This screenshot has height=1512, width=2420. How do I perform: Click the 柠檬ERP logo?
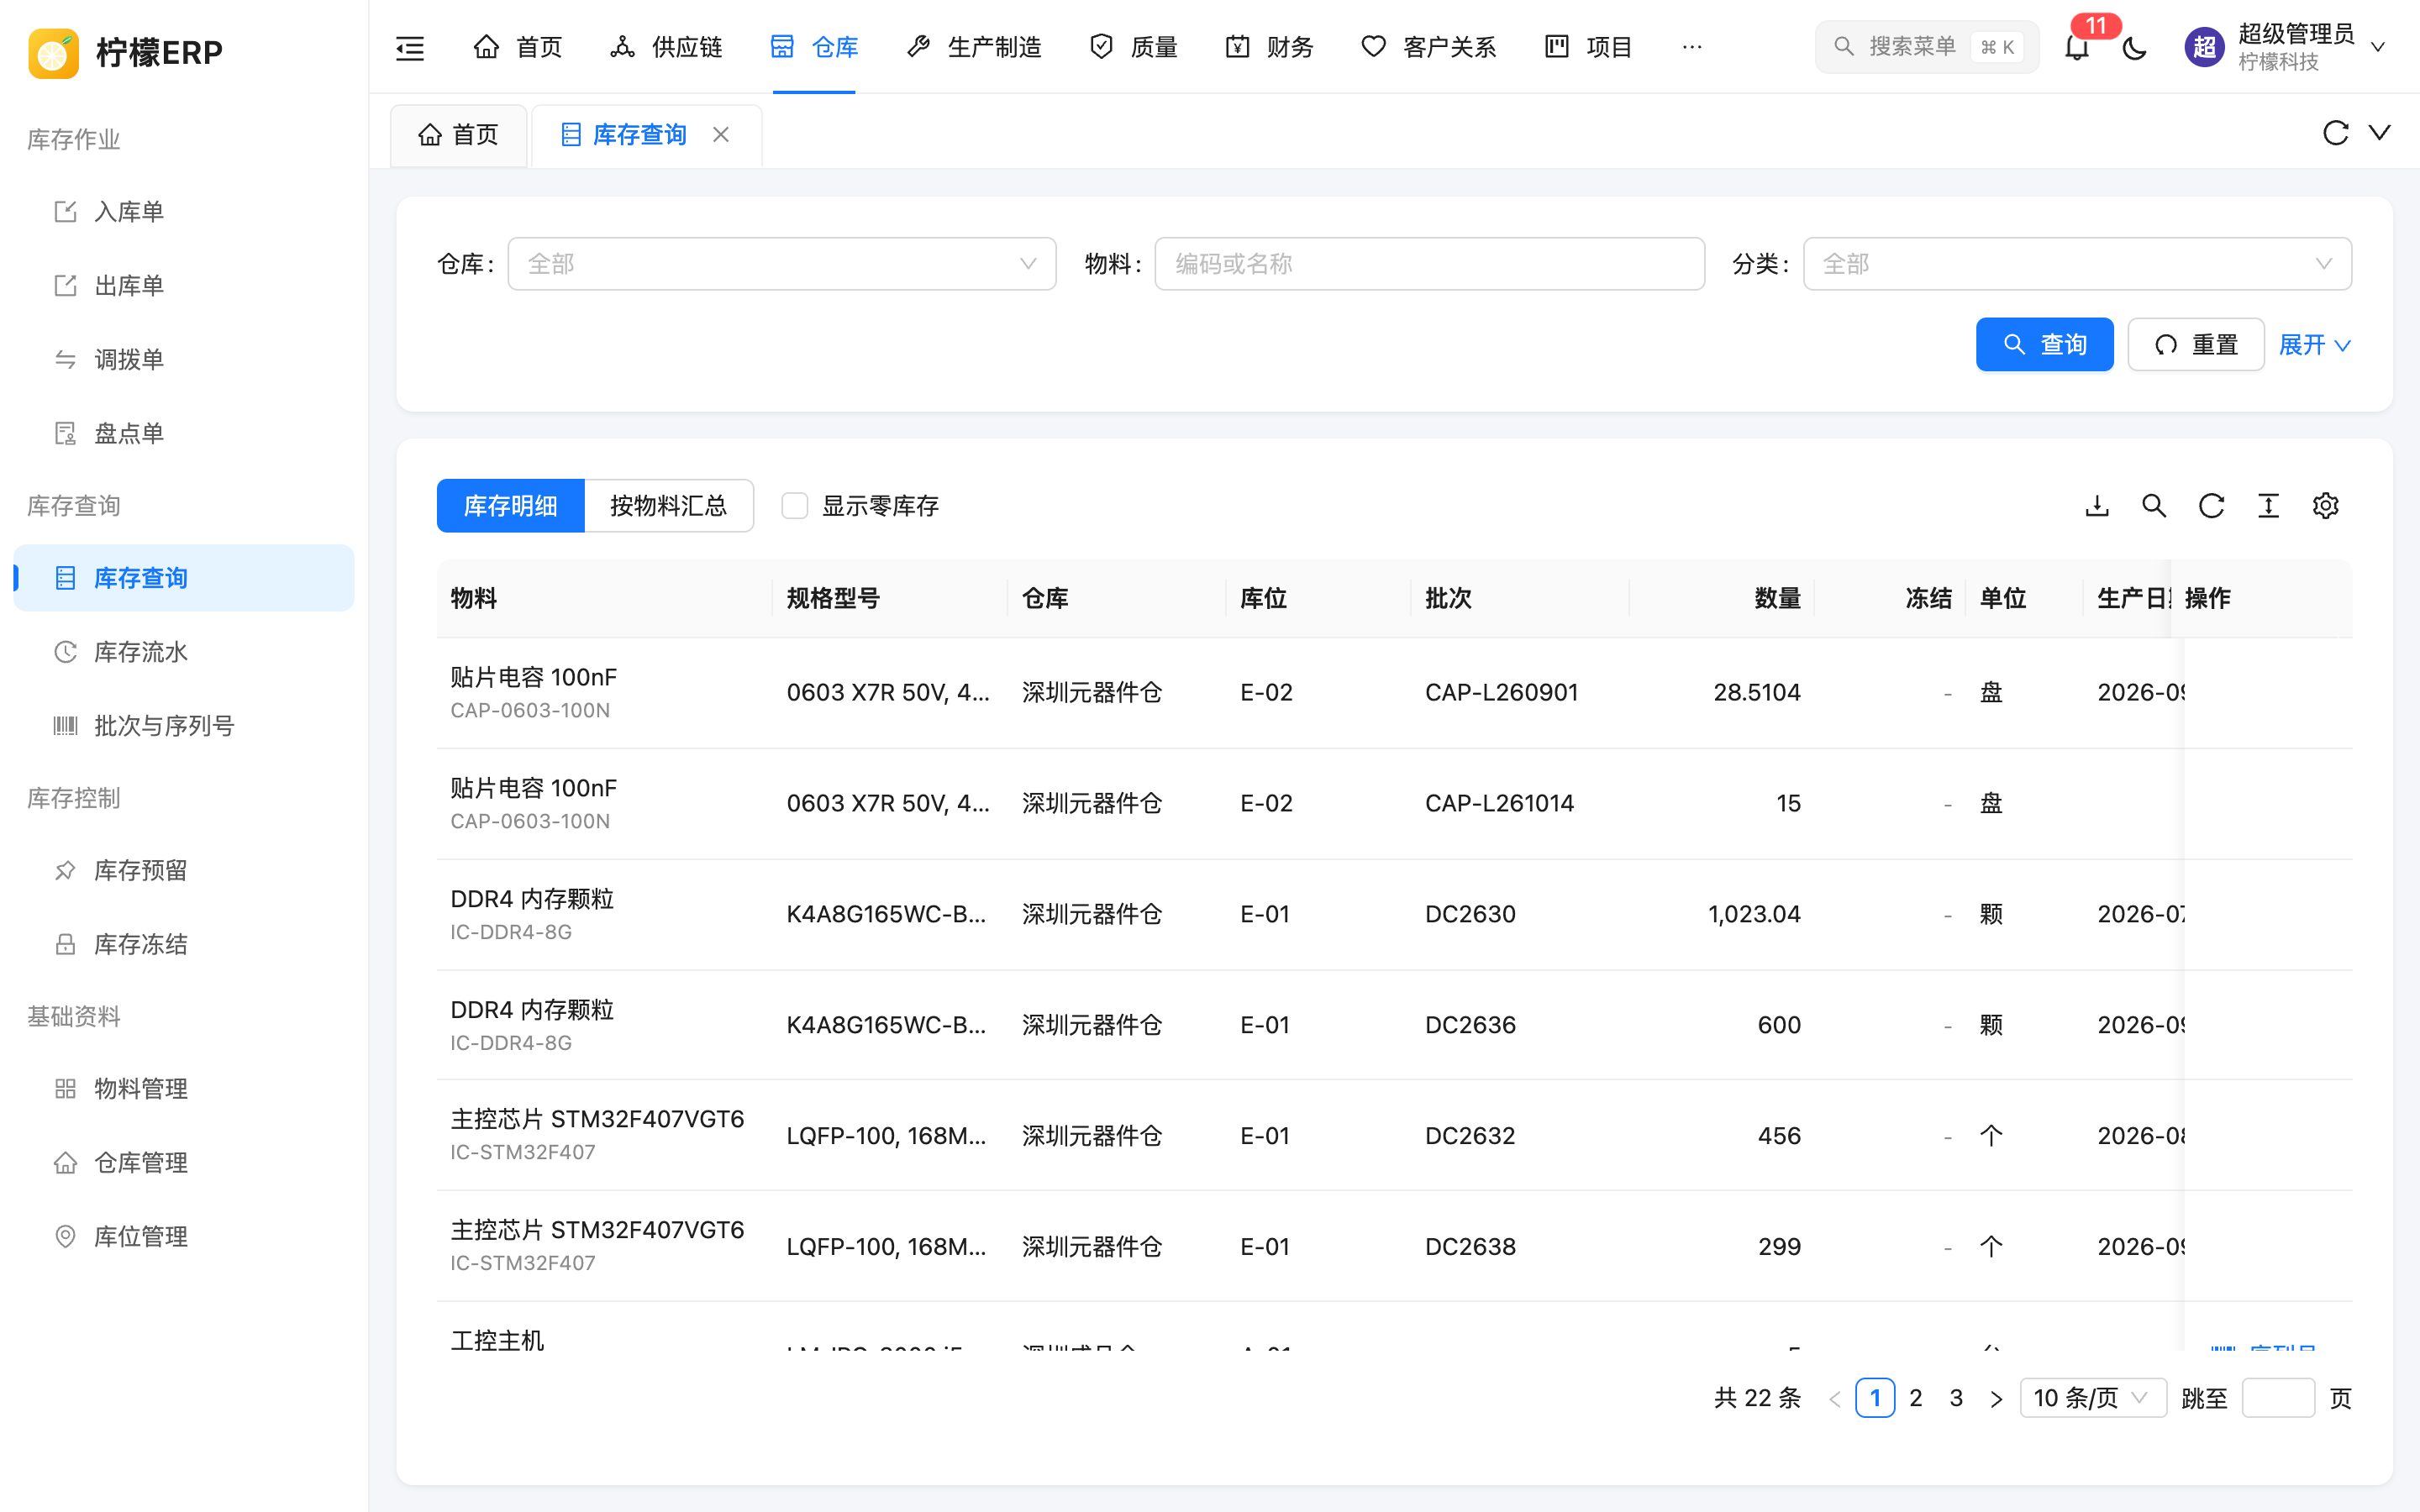(x=126, y=52)
